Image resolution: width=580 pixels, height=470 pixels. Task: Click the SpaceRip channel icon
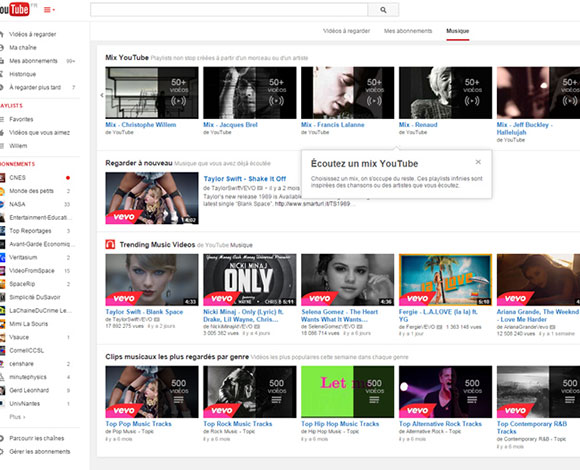pos(2,284)
